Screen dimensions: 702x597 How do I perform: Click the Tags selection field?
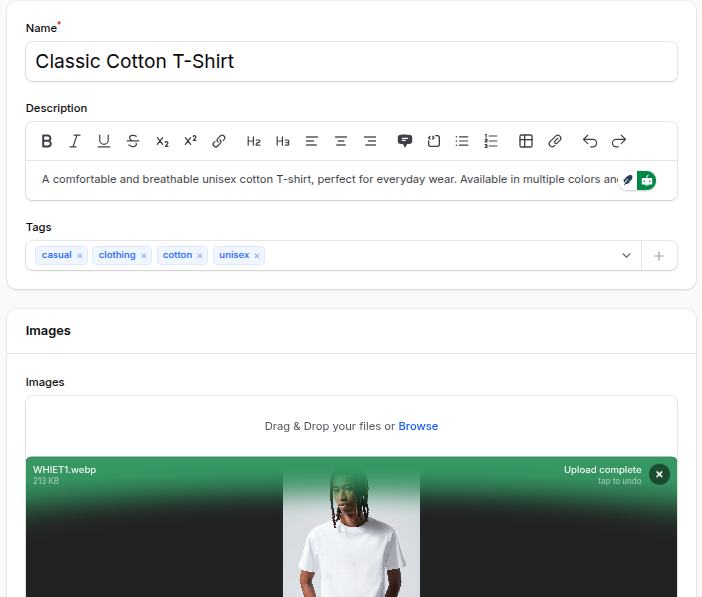(334, 256)
